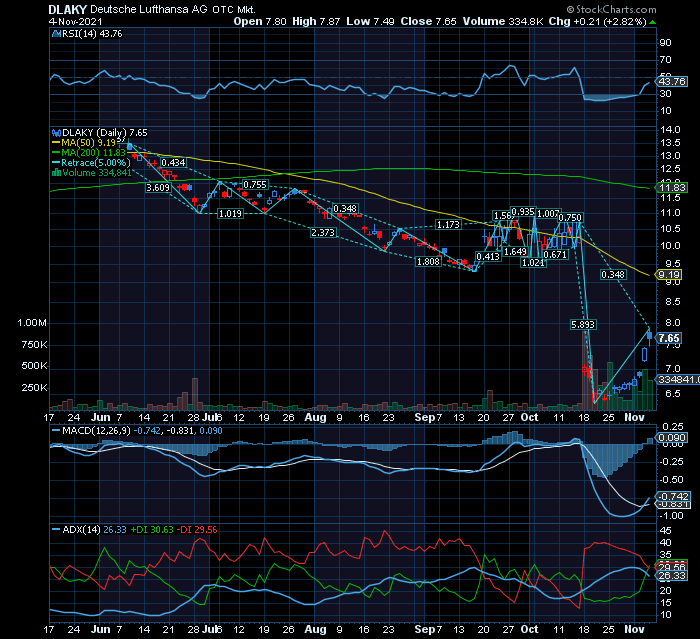Click the DLAKY ticker symbol in the header
Image resolution: width=700 pixels, height=639 pixels.
click(67, 9)
